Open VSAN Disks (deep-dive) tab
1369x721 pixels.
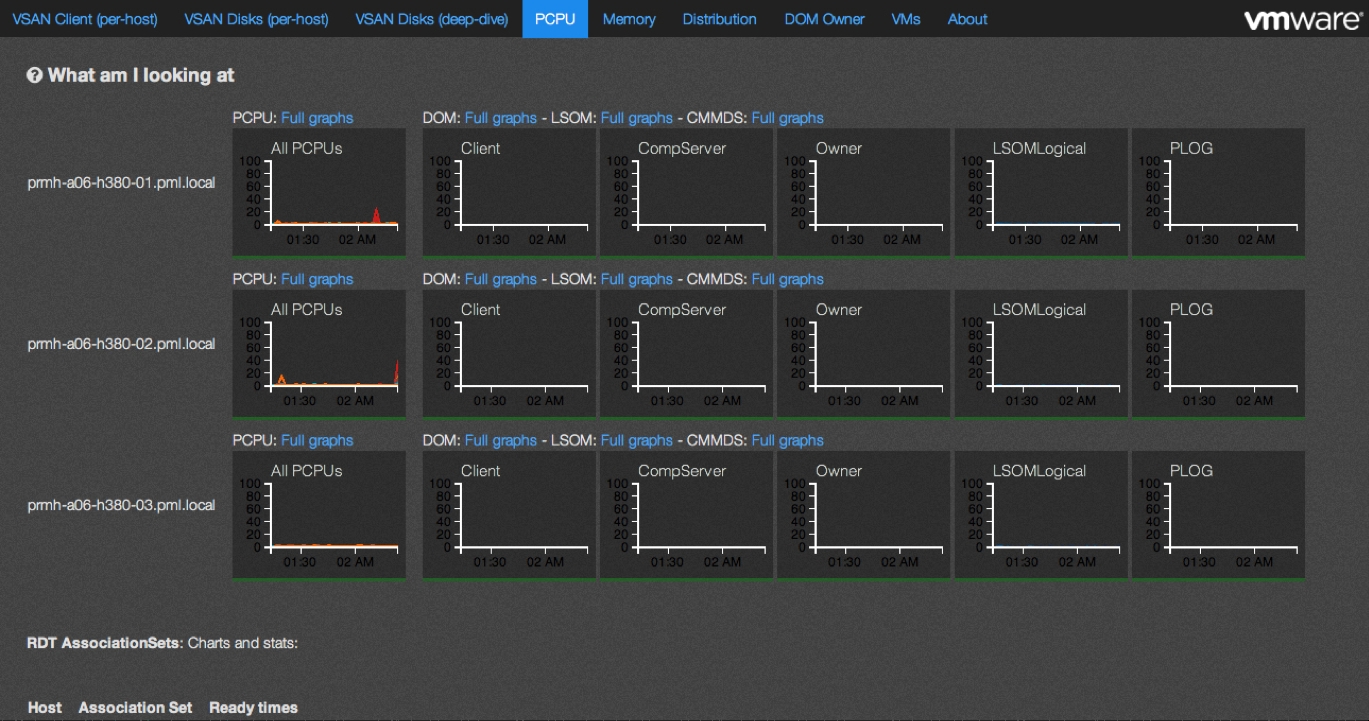432,19
